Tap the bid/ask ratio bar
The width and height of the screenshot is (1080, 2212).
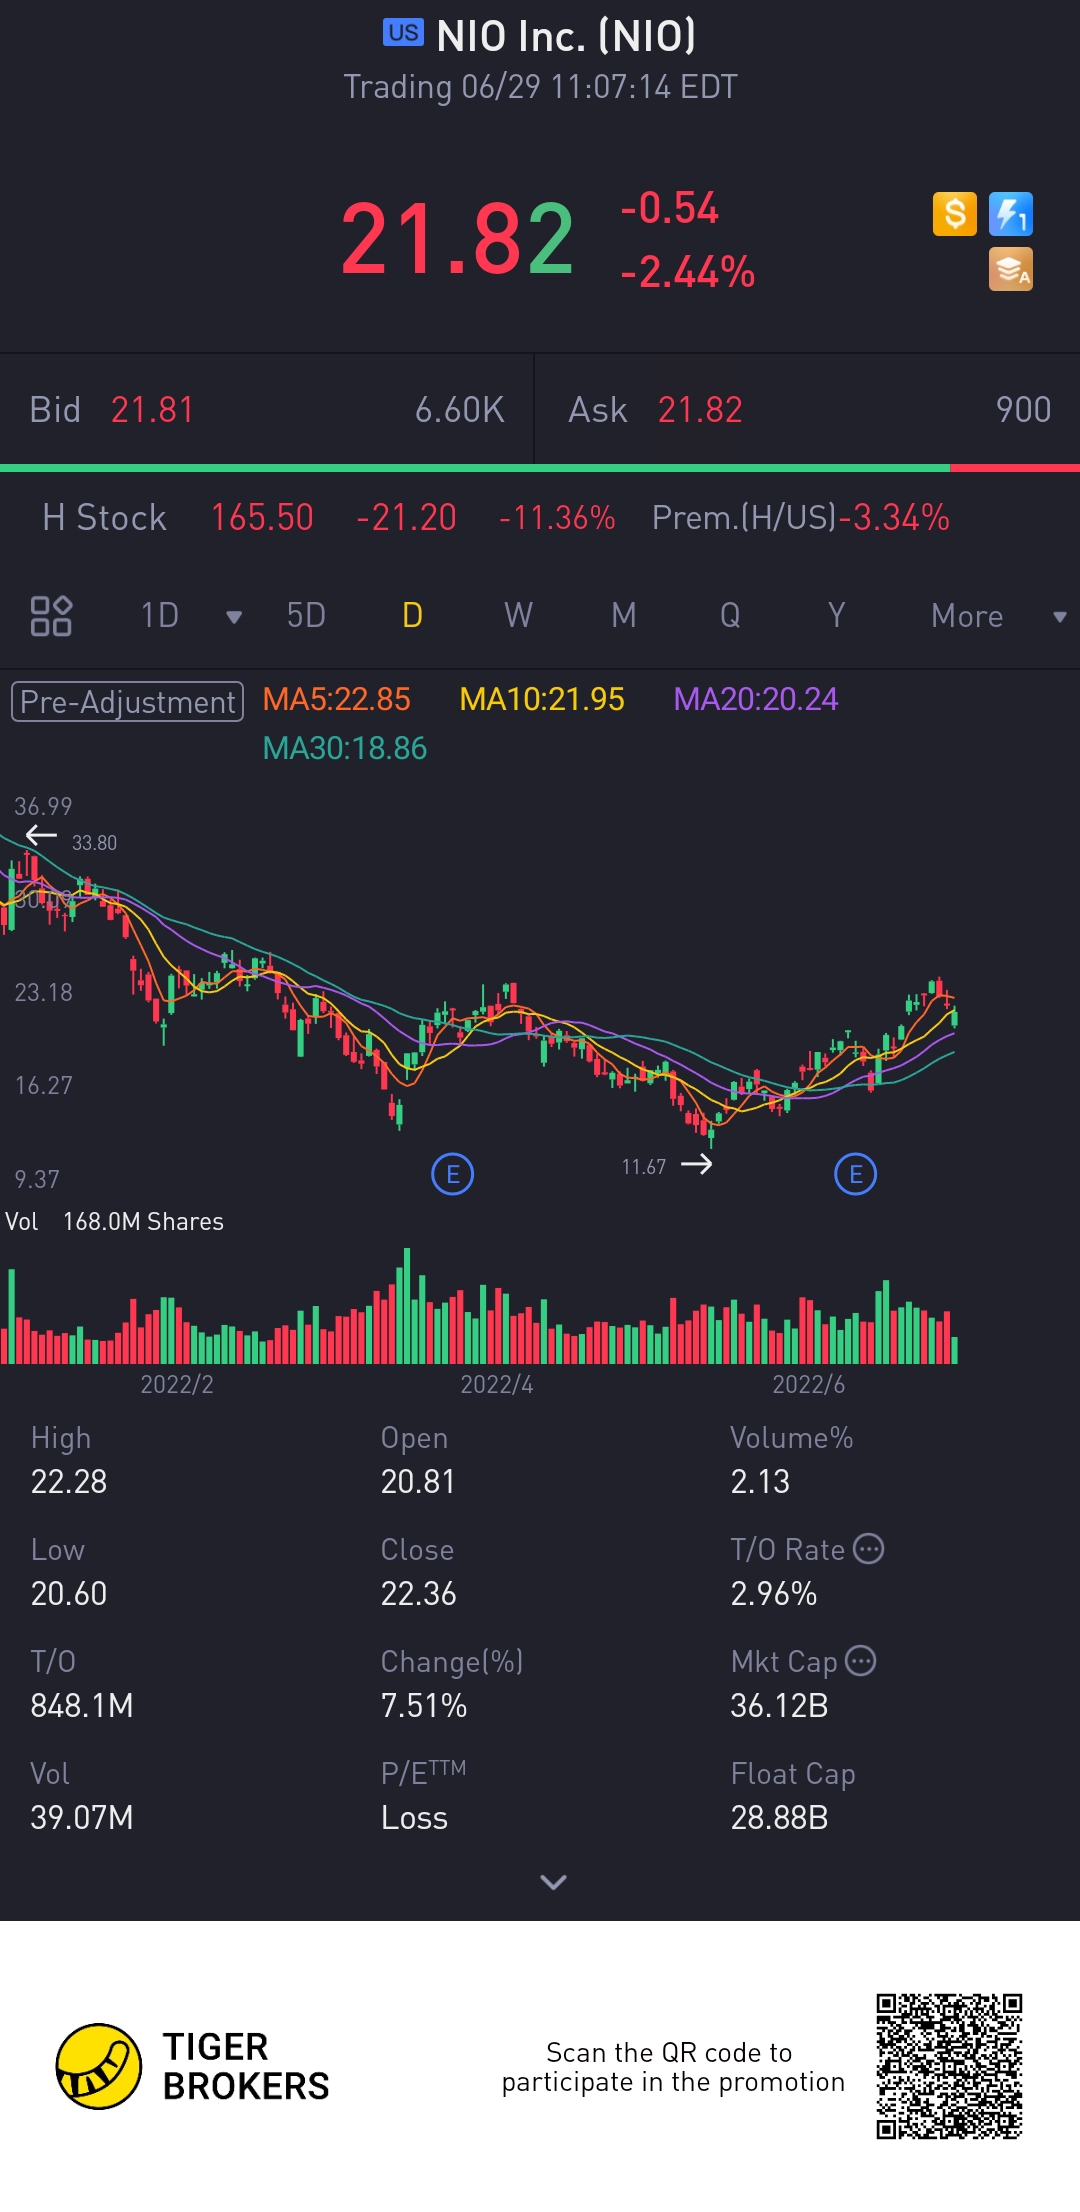tap(540, 467)
